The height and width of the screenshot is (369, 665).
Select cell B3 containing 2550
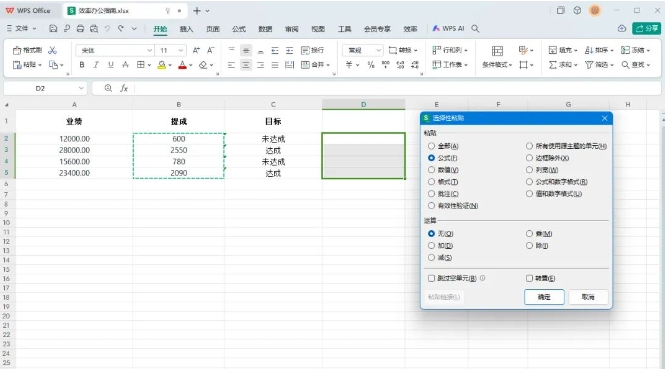tap(179, 150)
